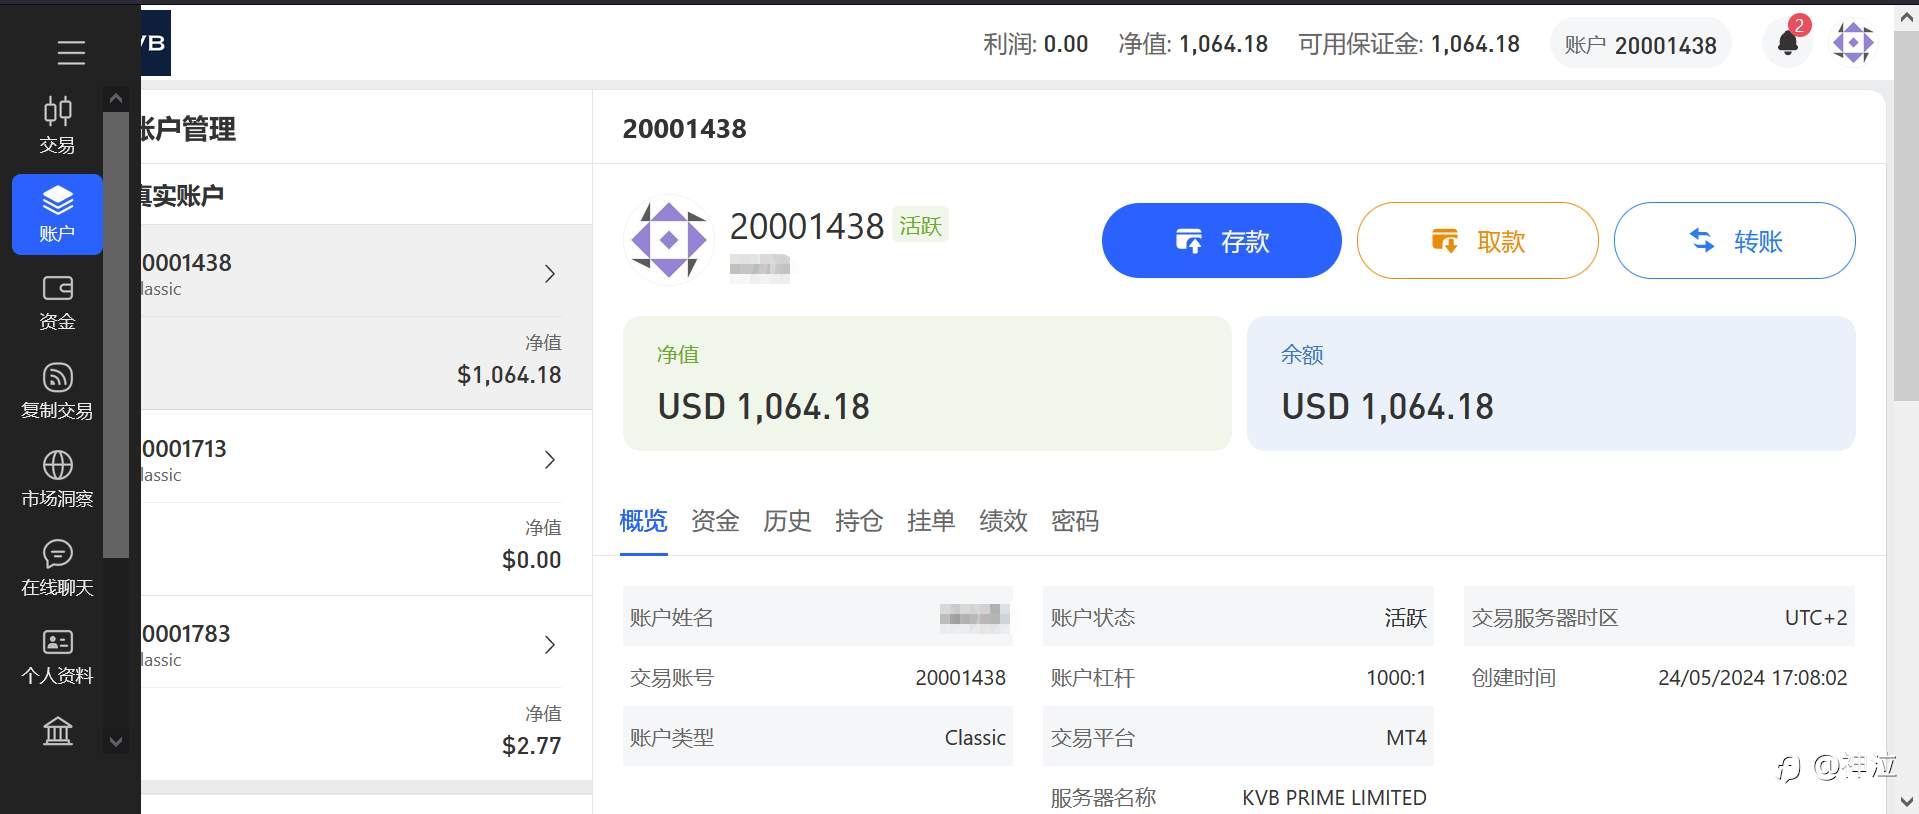Click the 转账 transfer button

click(1734, 240)
